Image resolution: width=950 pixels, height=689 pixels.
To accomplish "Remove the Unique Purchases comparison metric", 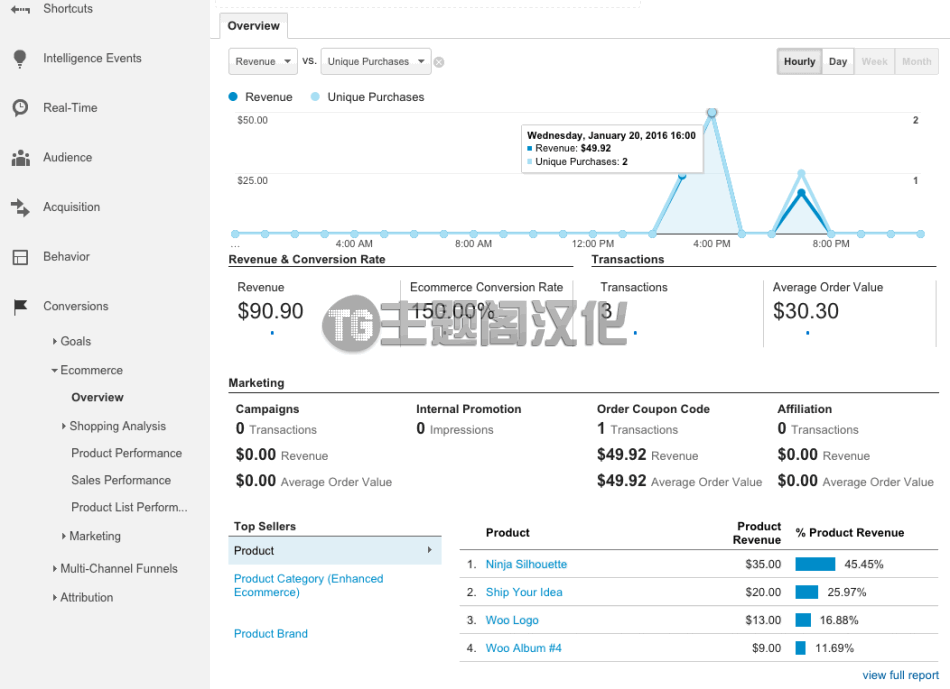I will [x=439, y=62].
